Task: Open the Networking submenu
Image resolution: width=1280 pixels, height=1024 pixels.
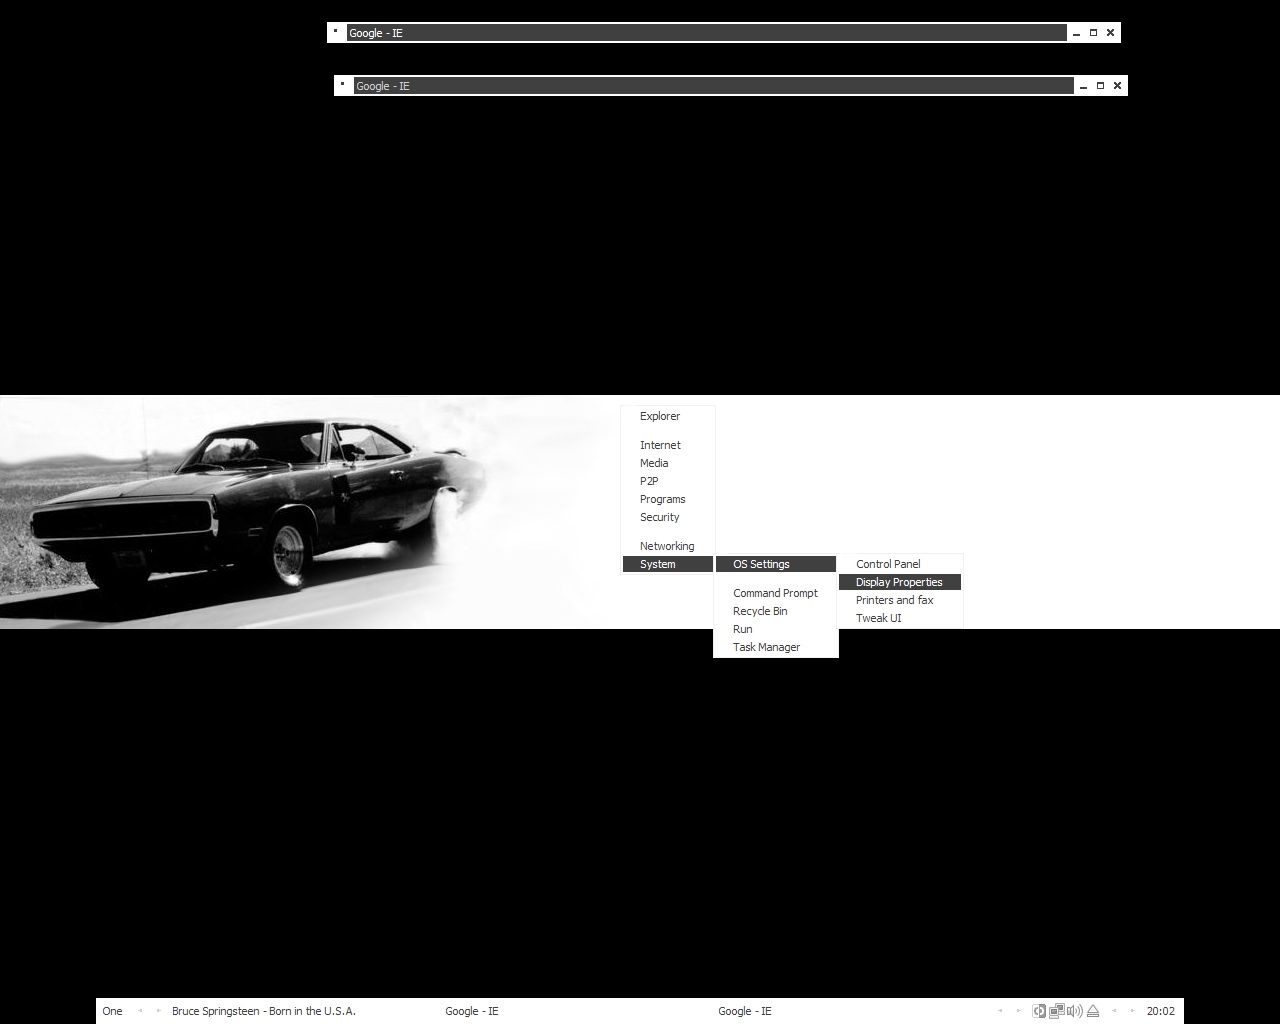Action: [x=668, y=546]
